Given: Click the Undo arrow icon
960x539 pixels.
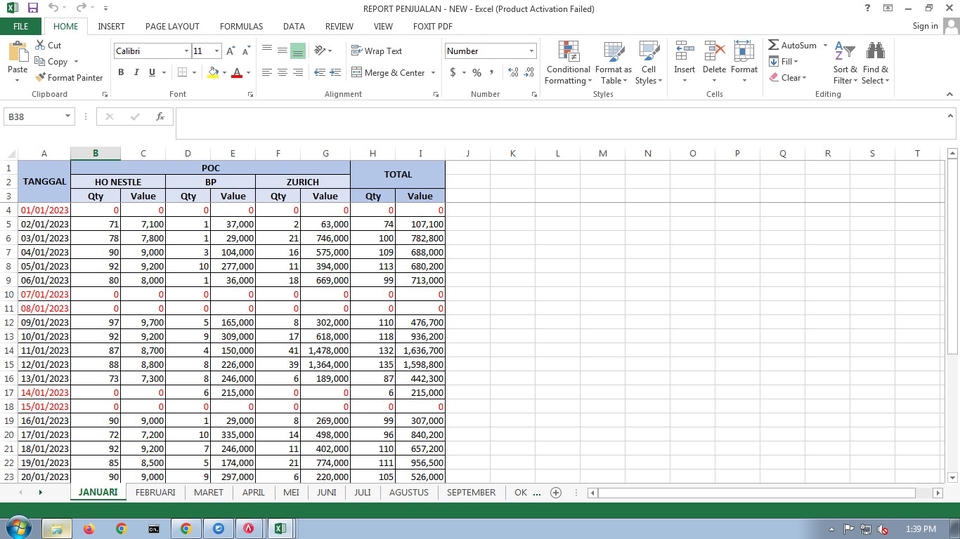Looking at the screenshot, I should tap(53, 8).
